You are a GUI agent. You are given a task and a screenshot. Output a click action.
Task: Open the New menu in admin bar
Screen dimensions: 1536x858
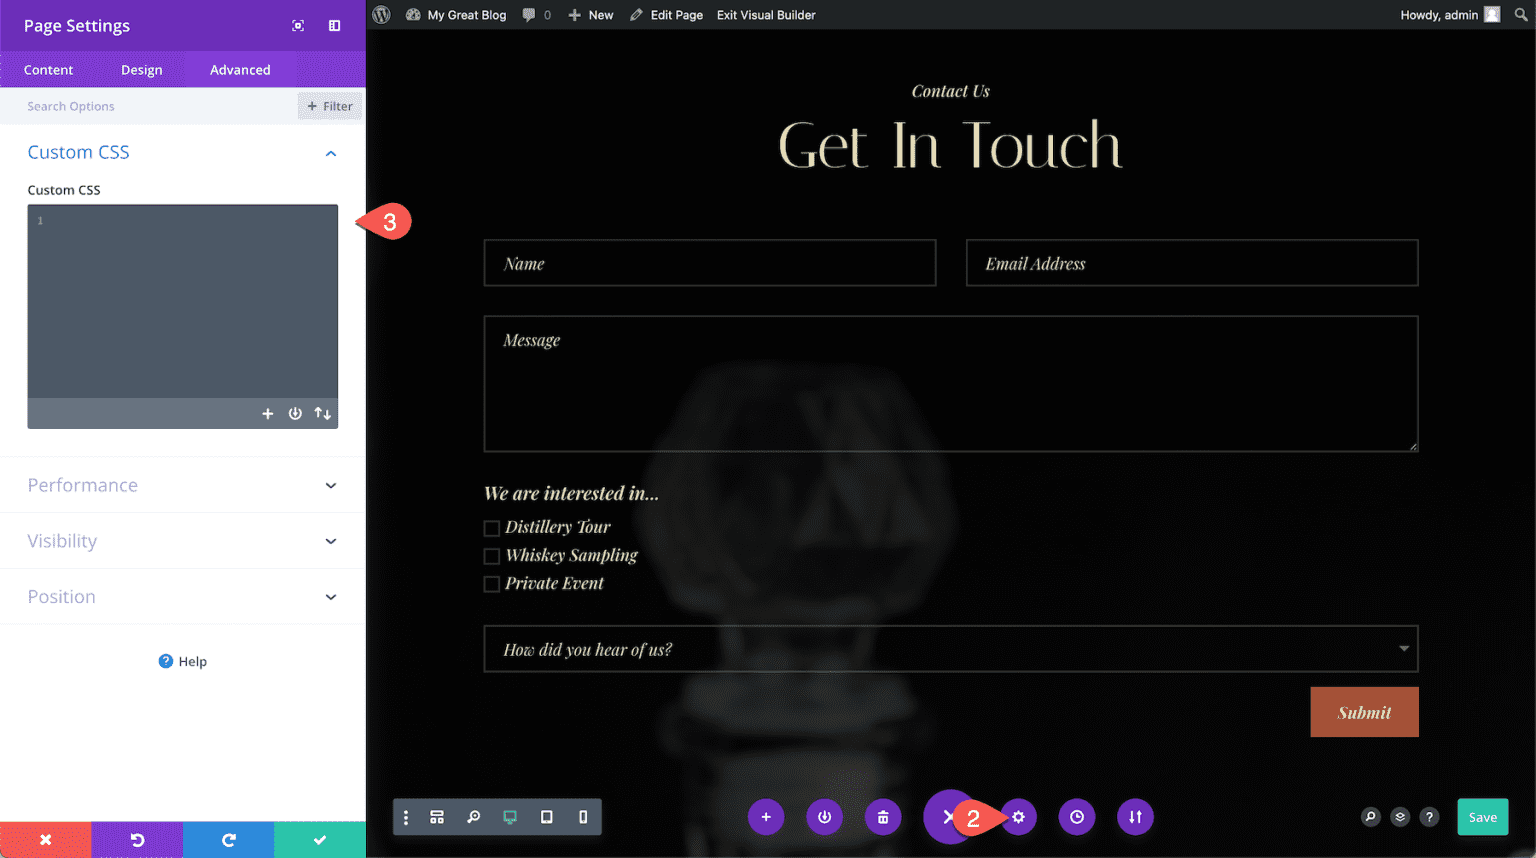[590, 15]
